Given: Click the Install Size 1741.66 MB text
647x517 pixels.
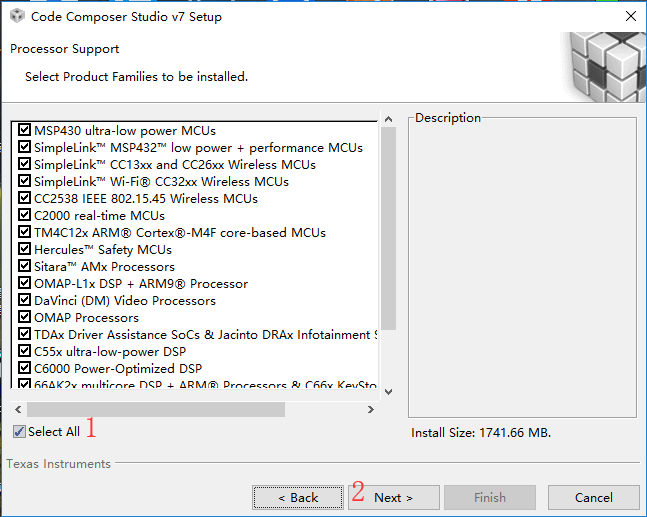Looking at the screenshot, I should tap(481, 432).
